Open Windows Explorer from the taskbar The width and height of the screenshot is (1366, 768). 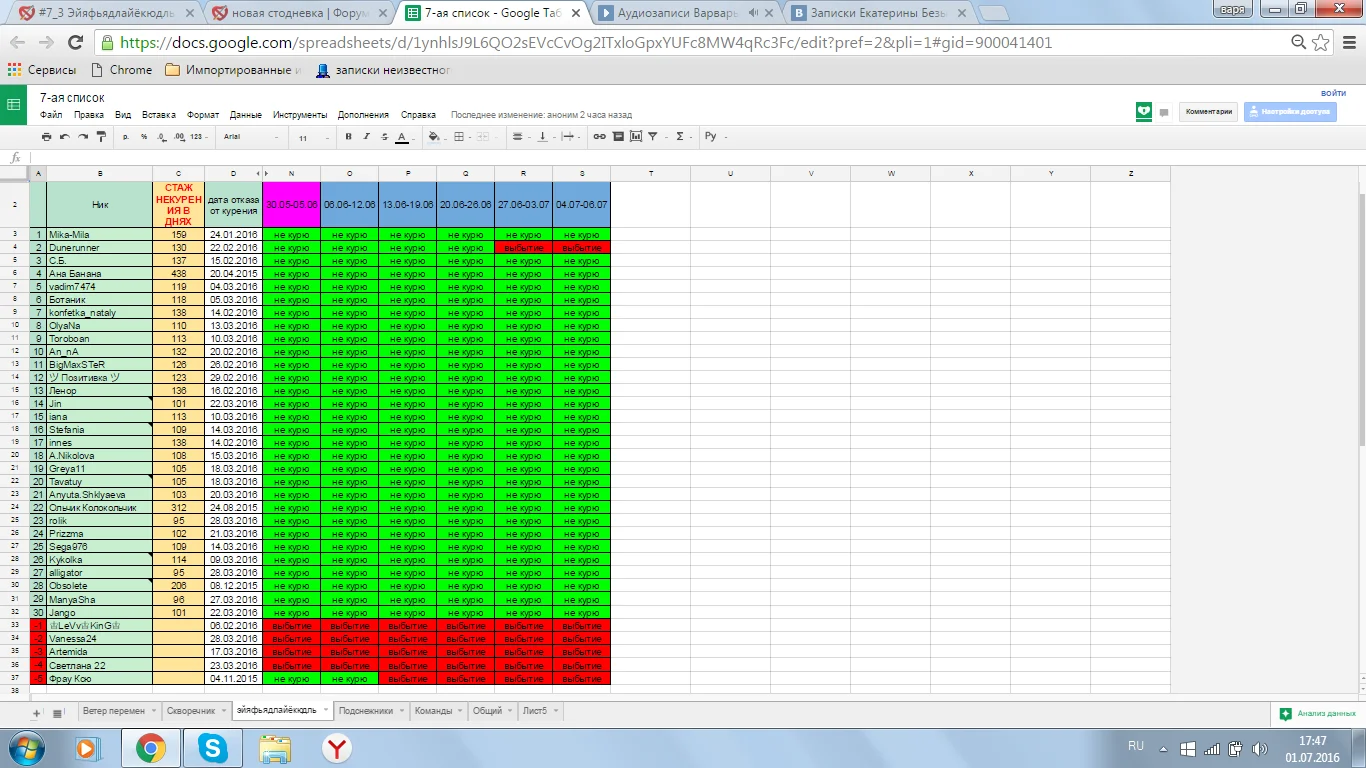click(x=274, y=747)
